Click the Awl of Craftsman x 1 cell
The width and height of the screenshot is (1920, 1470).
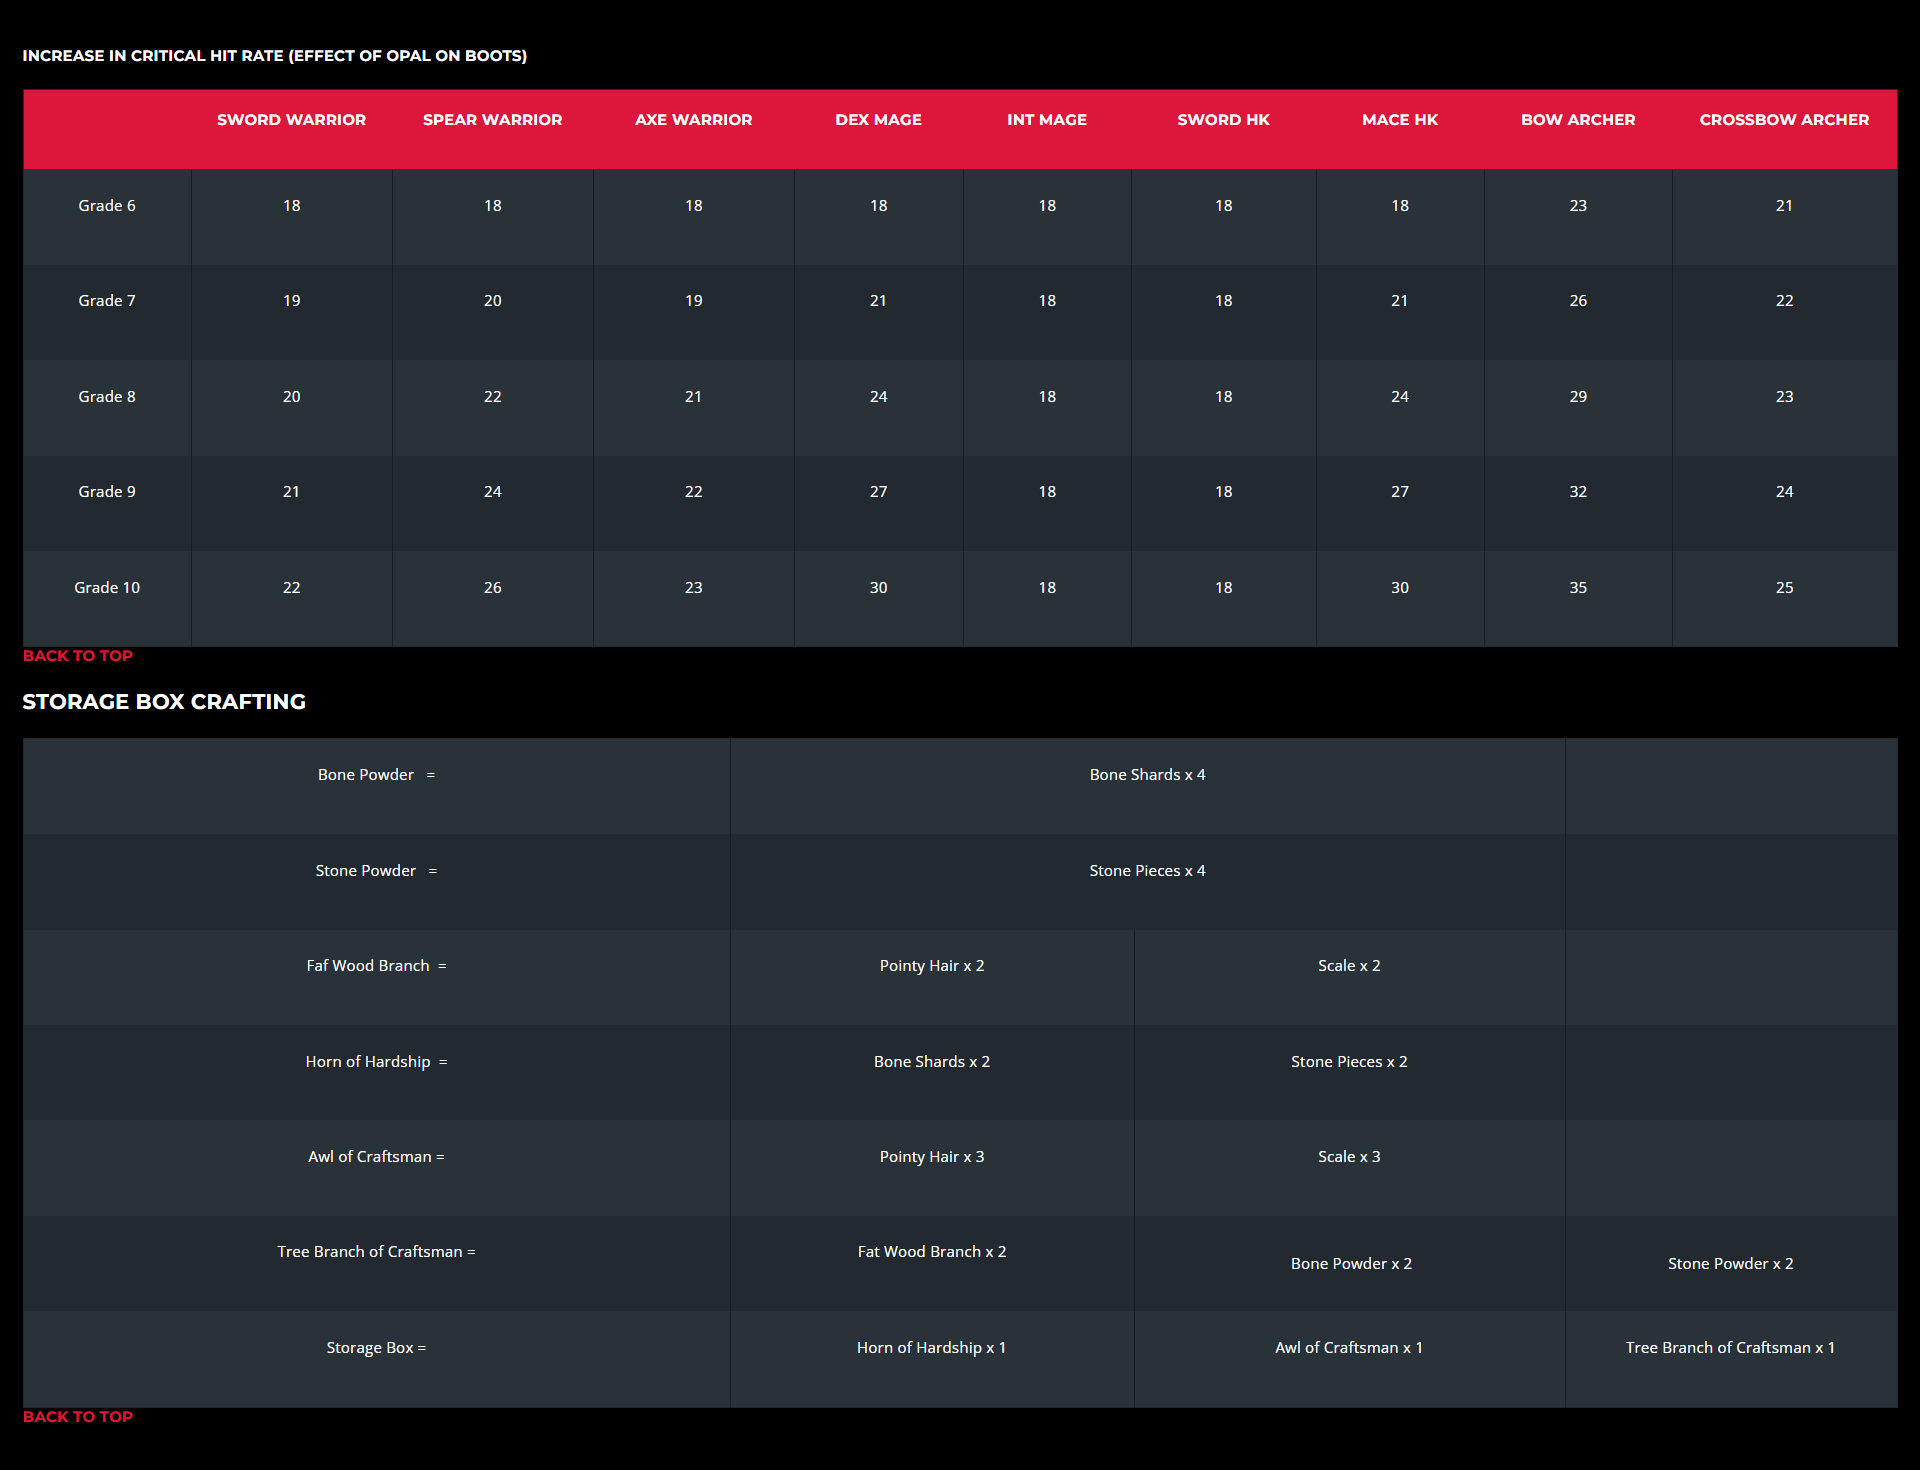1348,1348
